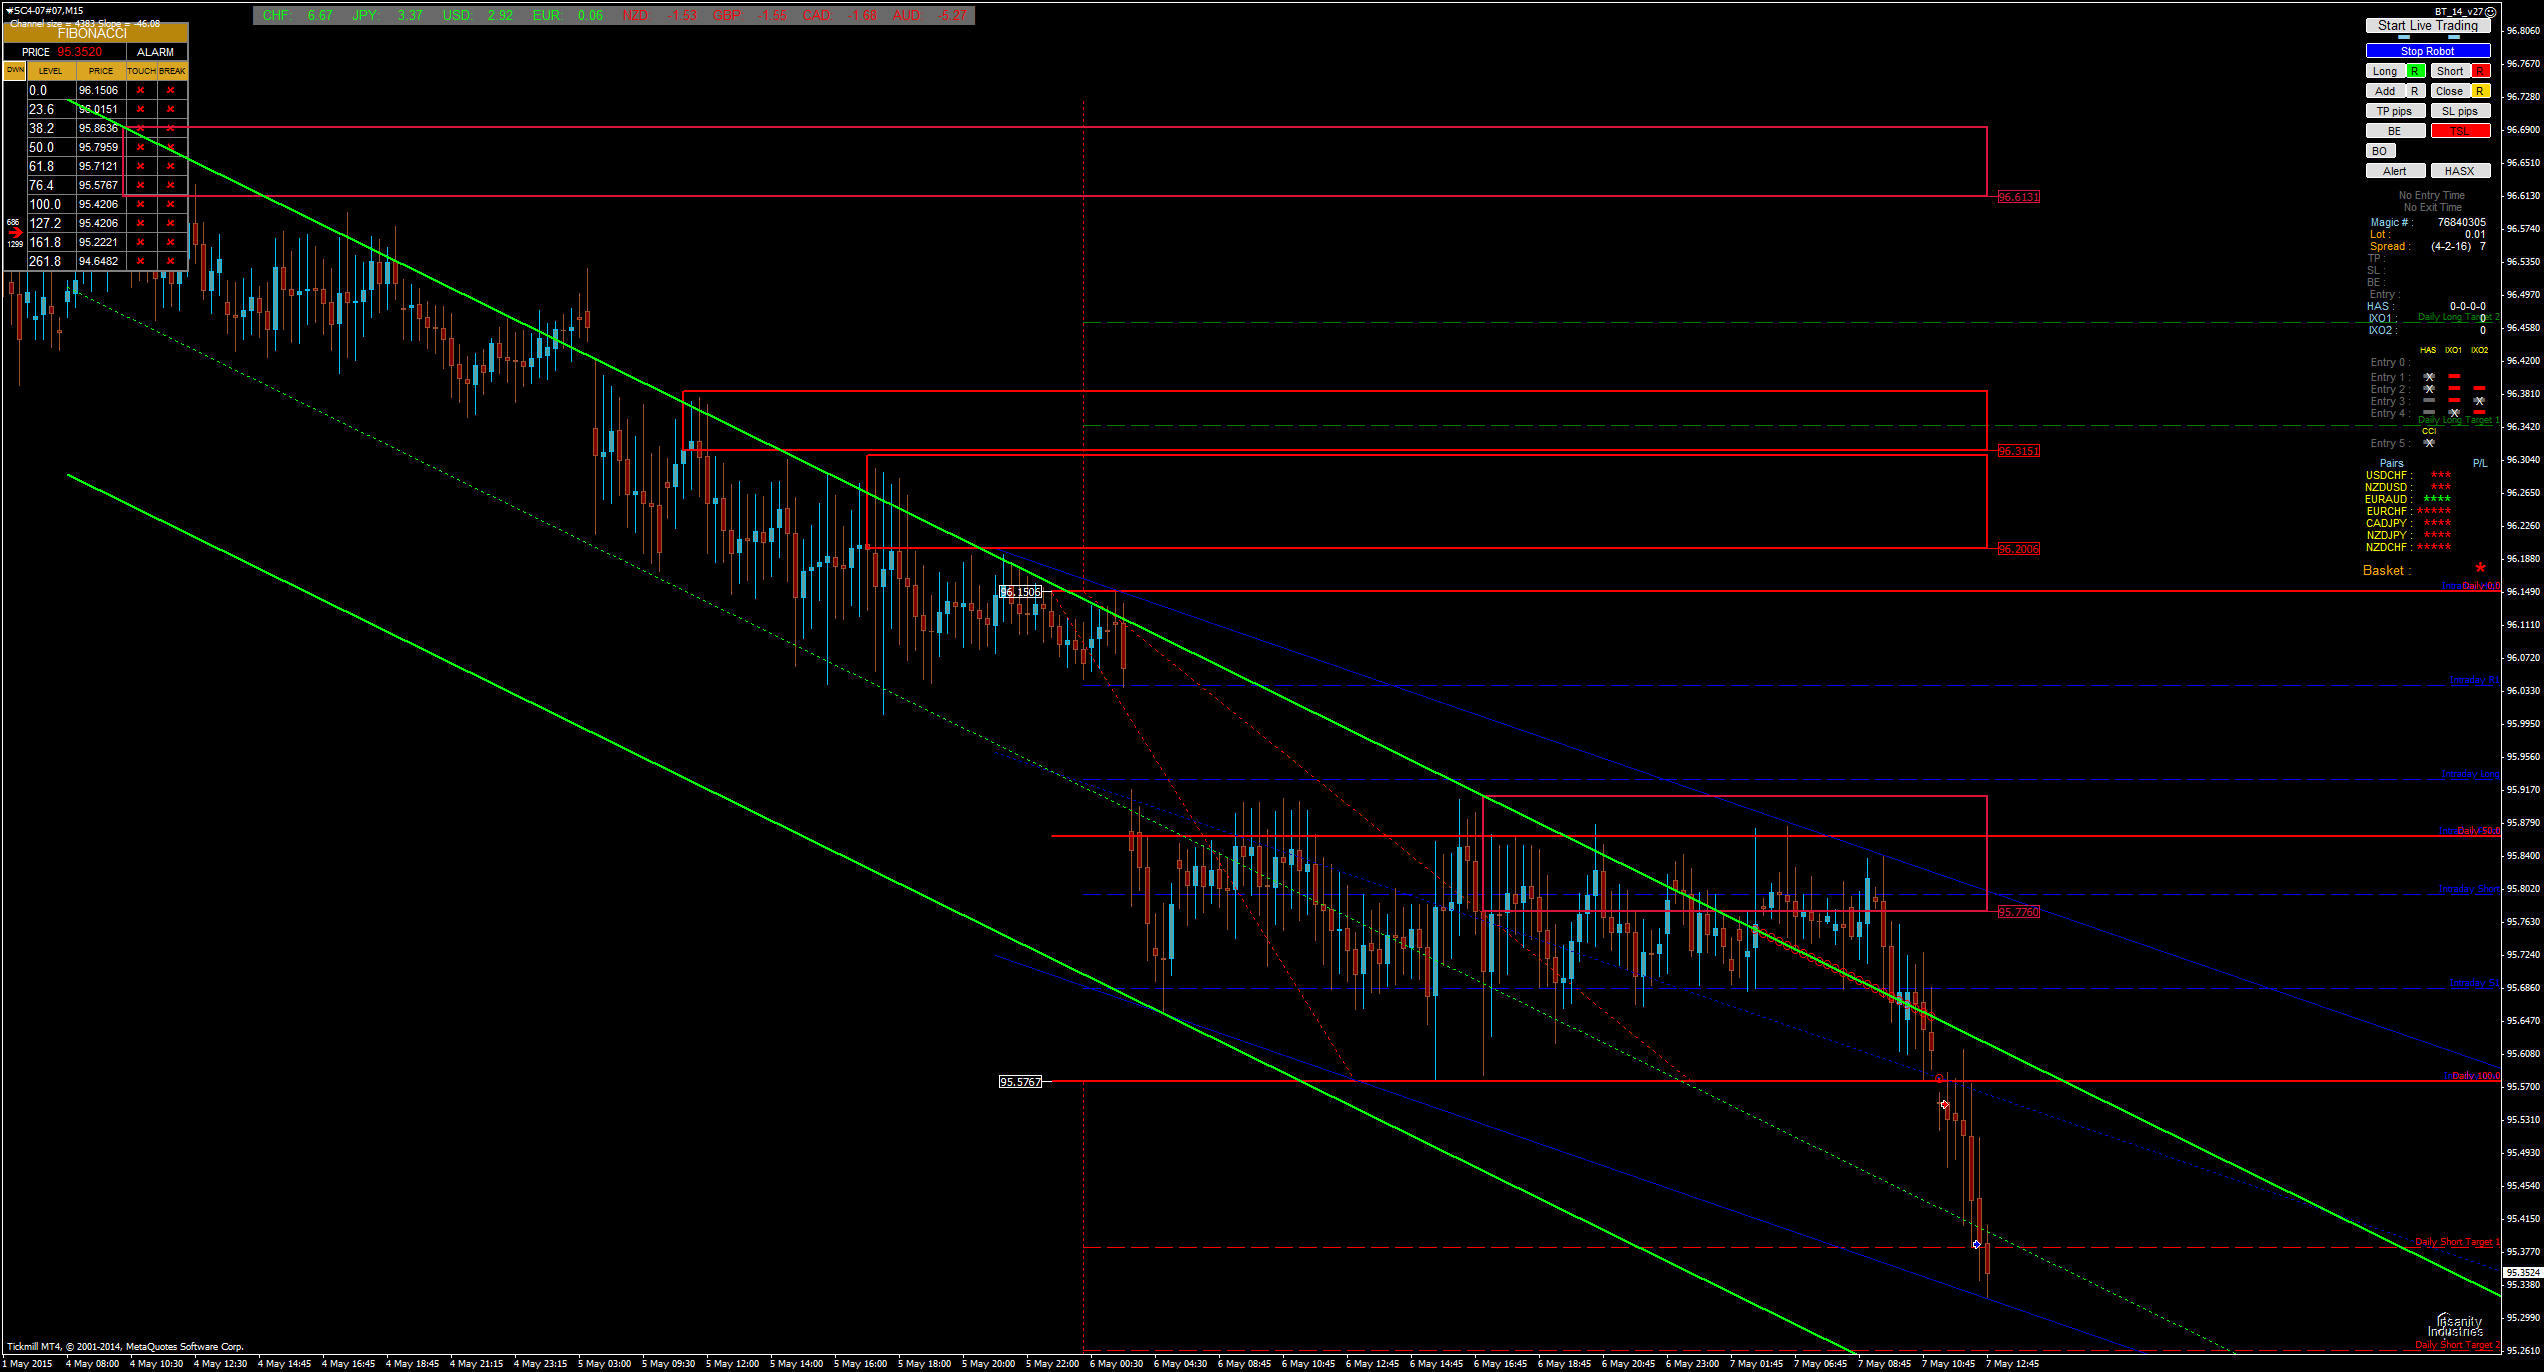This screenshot has height=1372, width=2544.
Task: Click the DWN direction toggle in Fibonacci panel
Action: [x=15, y=70]
